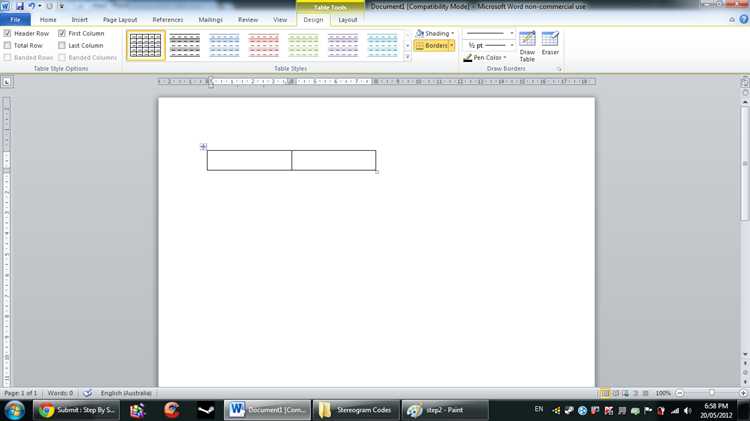Switch to the Review tab
This screenshot has height=421, width=750.
pyautogui.click(x=248, y=20)
